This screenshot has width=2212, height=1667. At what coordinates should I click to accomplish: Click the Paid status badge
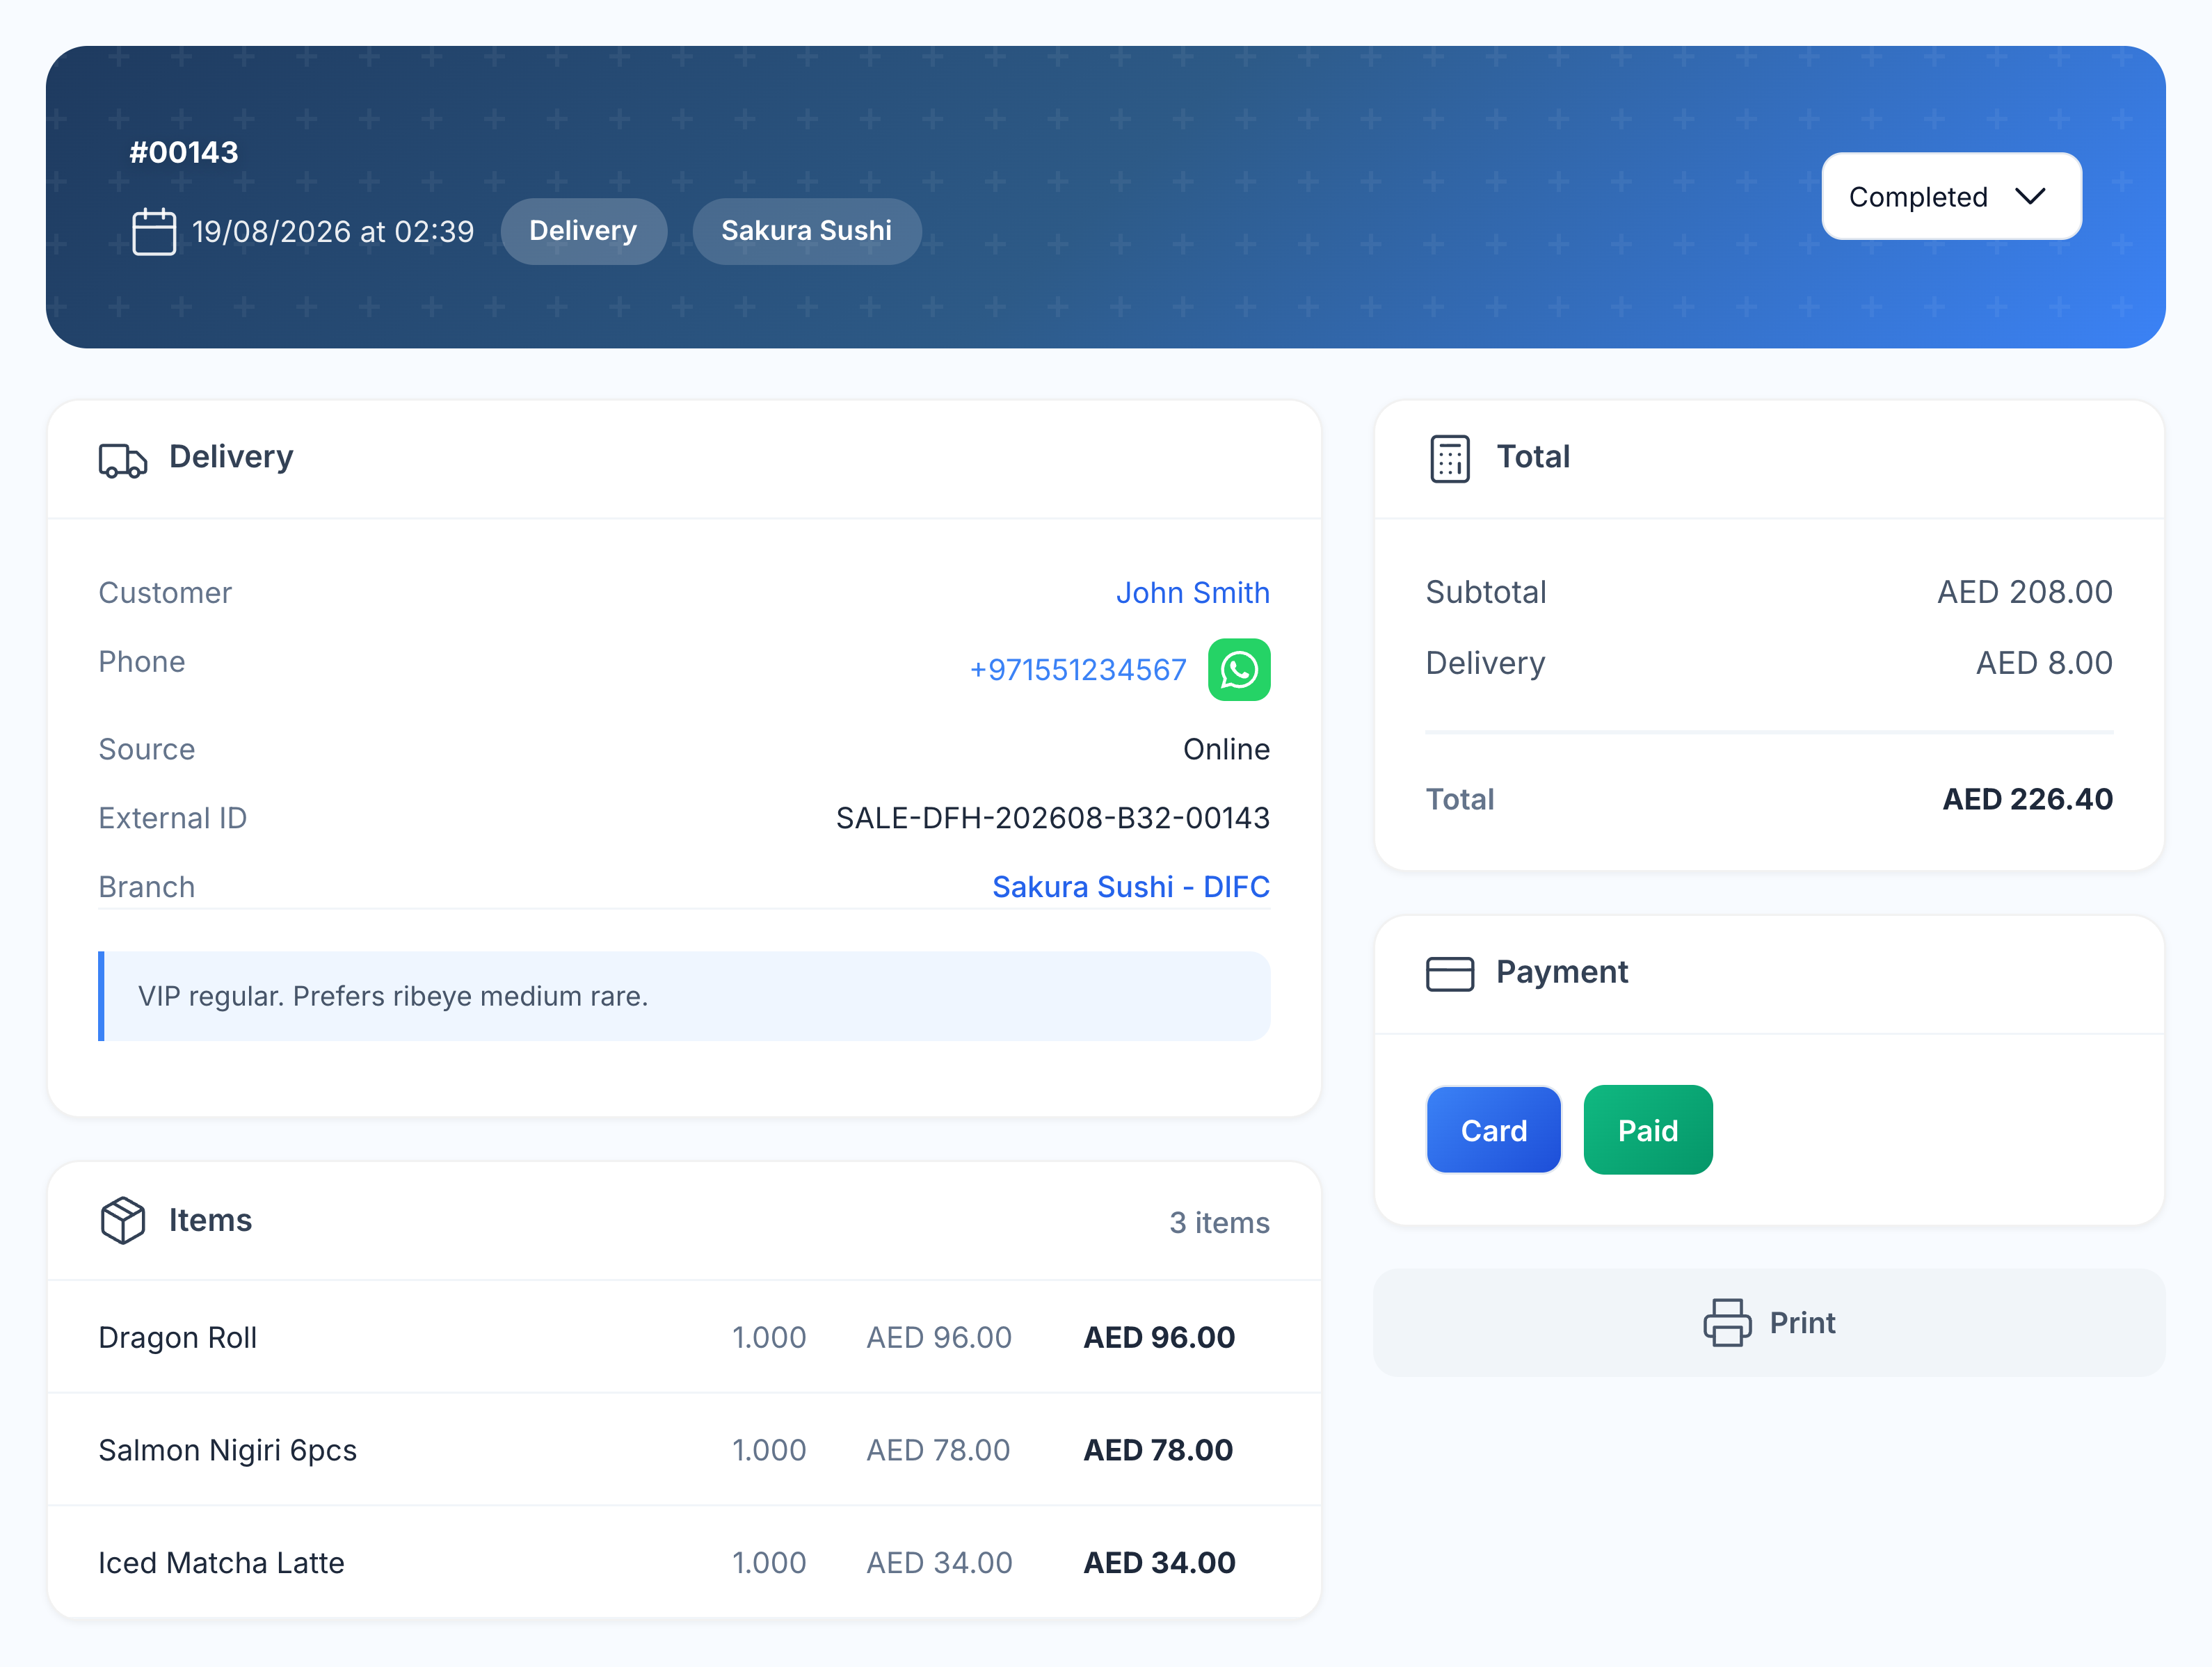pyautogui.click(x=1648, y=1130)
